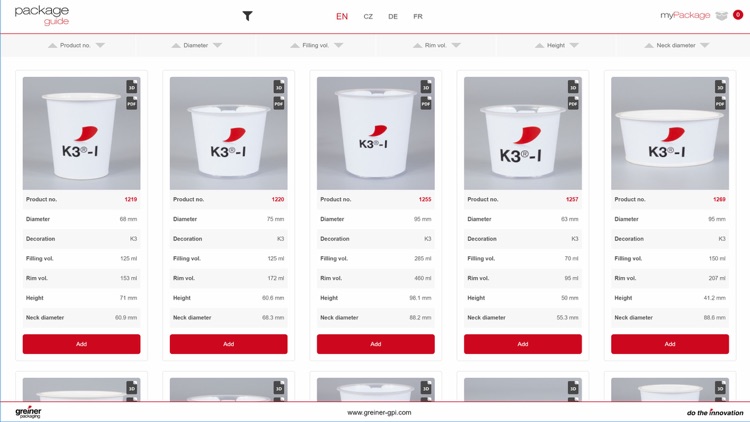Sort Product no. ascending arrow
The image size is (750, 422).
pos(53,45)
